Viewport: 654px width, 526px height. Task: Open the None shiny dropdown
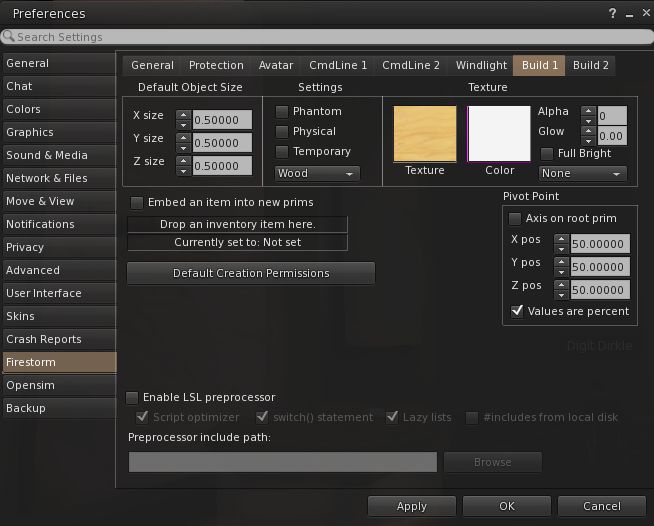pyautogui.click(x=583, y=173)
